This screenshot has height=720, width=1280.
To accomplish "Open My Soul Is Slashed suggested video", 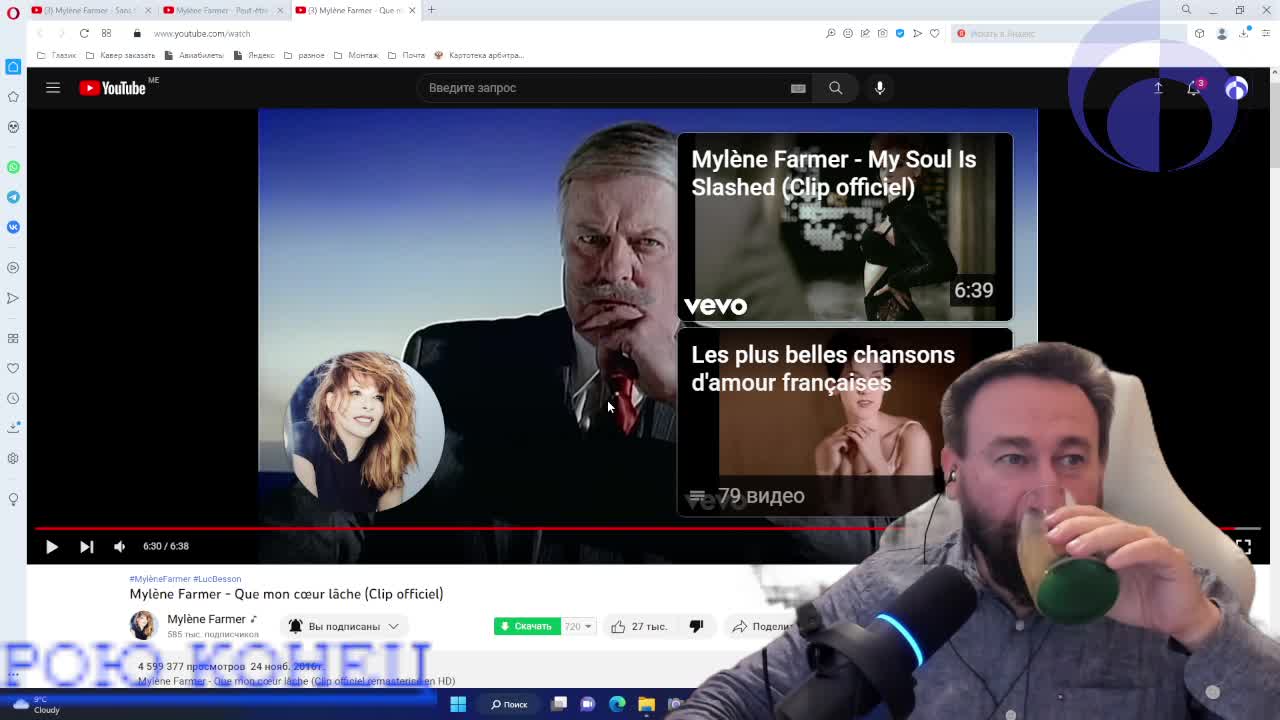I will (845, 227).
